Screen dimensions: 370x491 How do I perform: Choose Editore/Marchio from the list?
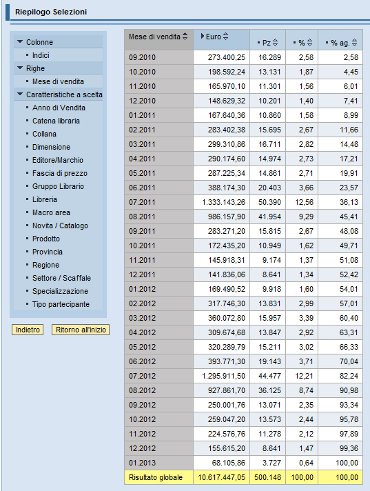click(58, 160)
